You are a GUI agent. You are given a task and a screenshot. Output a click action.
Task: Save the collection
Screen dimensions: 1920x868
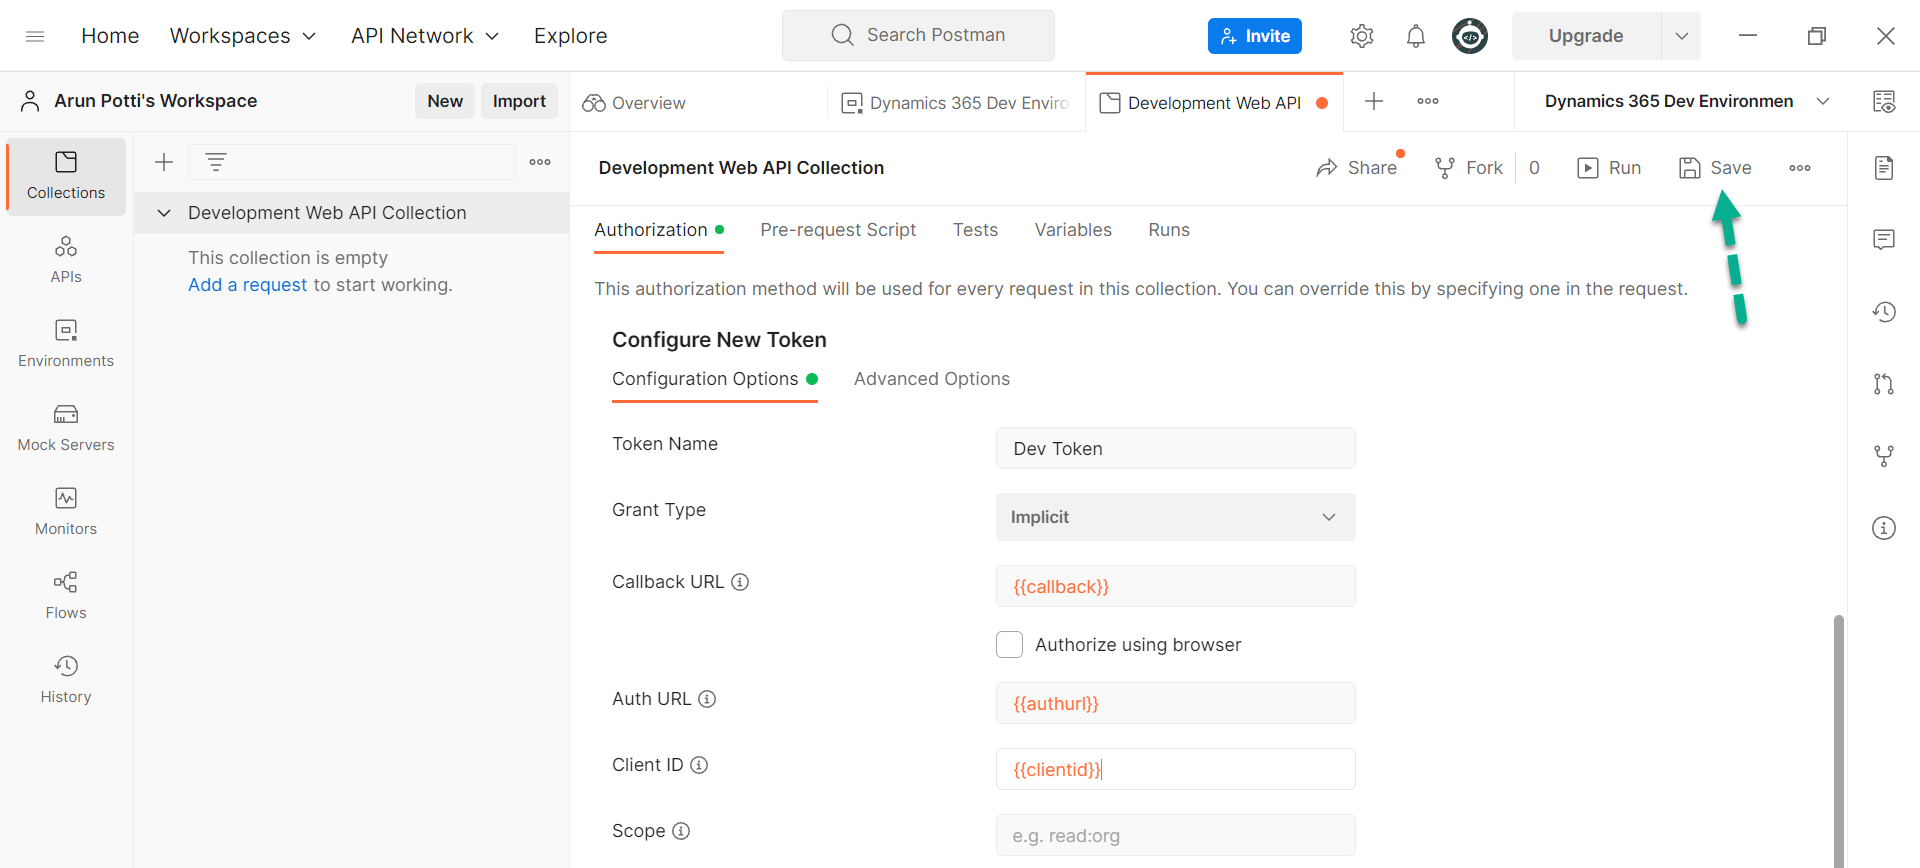pyautogui.click(x=1715, y=168)
